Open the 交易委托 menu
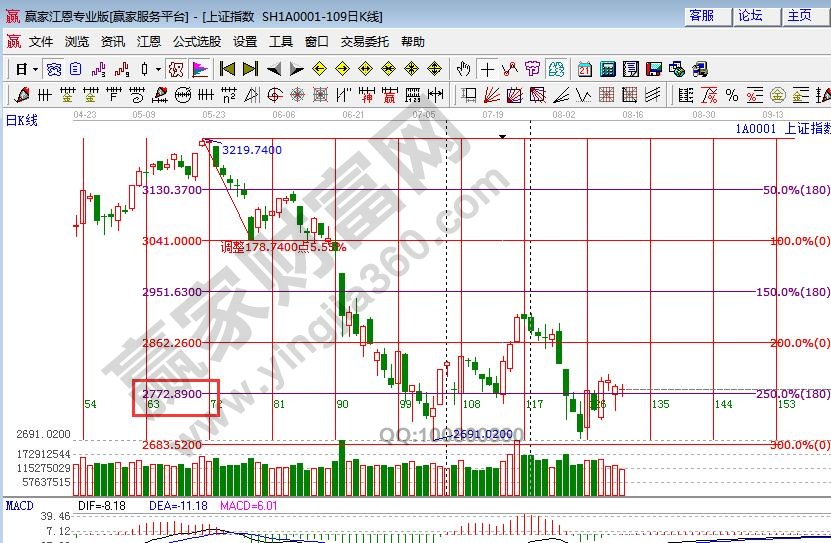The image size is (831, 543). (x=365, y=42)
